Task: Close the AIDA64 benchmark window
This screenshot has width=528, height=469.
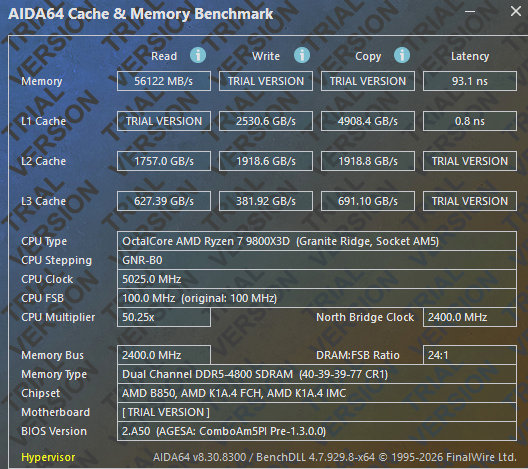Action: pyautogui.click(x=516, y=11)
